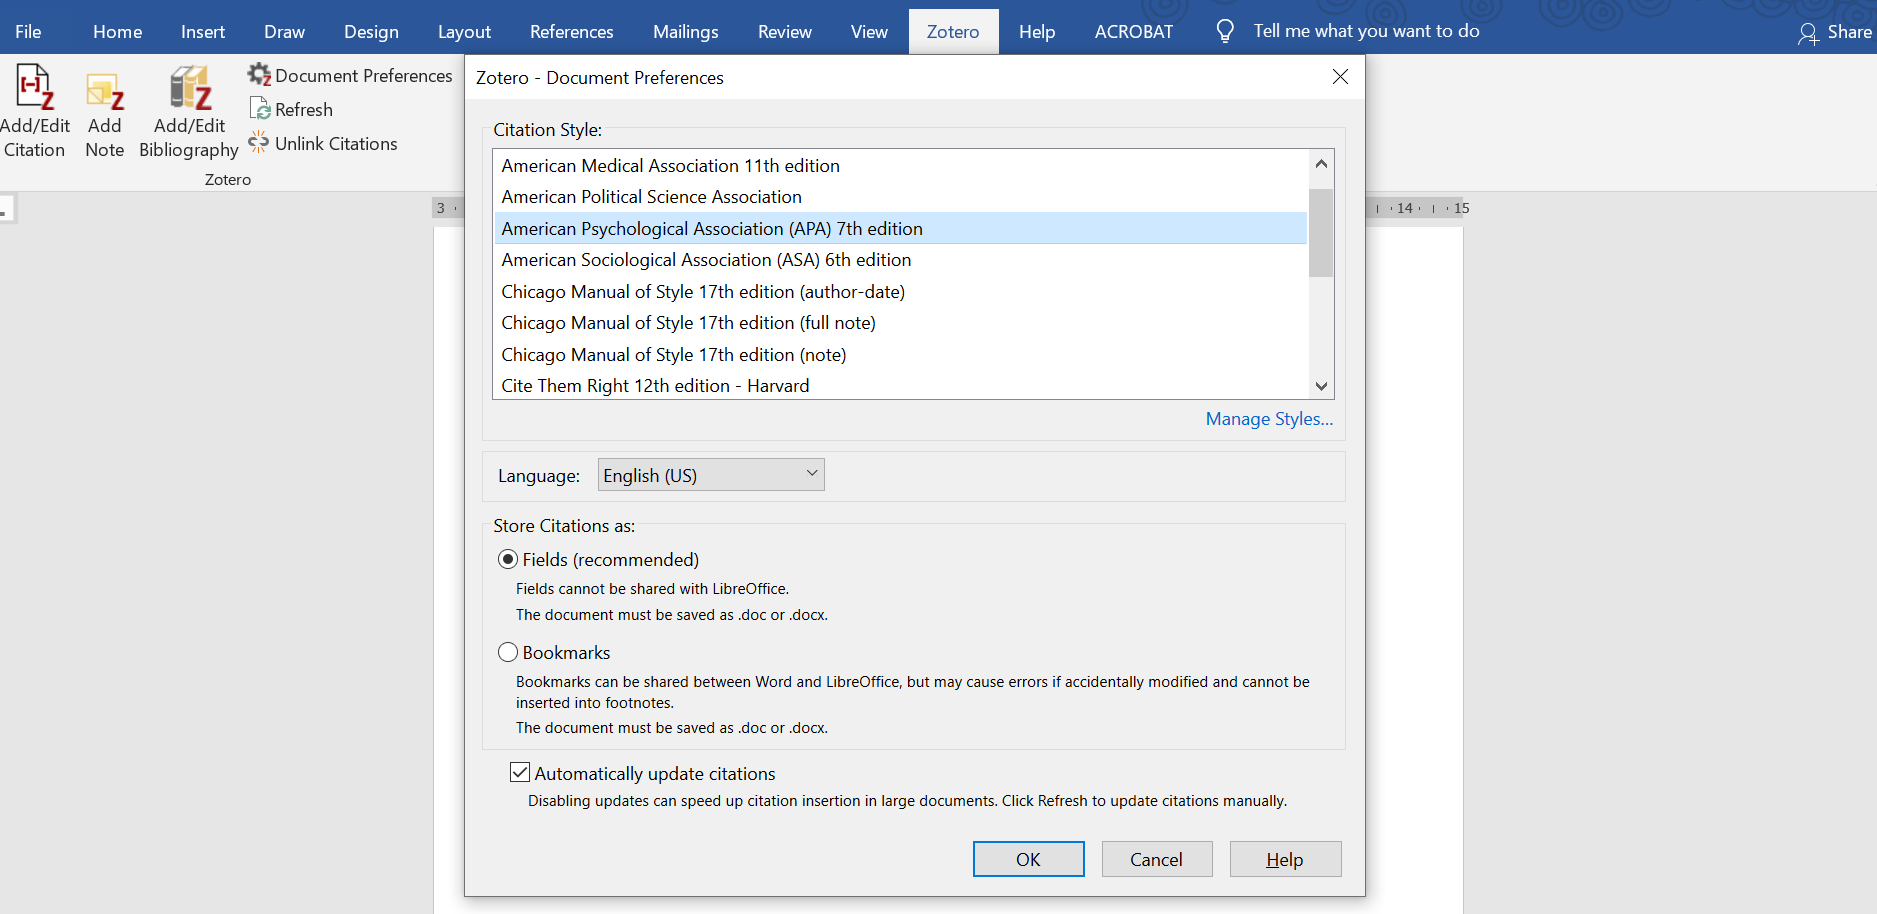The width and height of the screenshot is (1877, 914).
Task: Select Chicago Manual 17th edition (author-date)
Action: tap(901, 291)
